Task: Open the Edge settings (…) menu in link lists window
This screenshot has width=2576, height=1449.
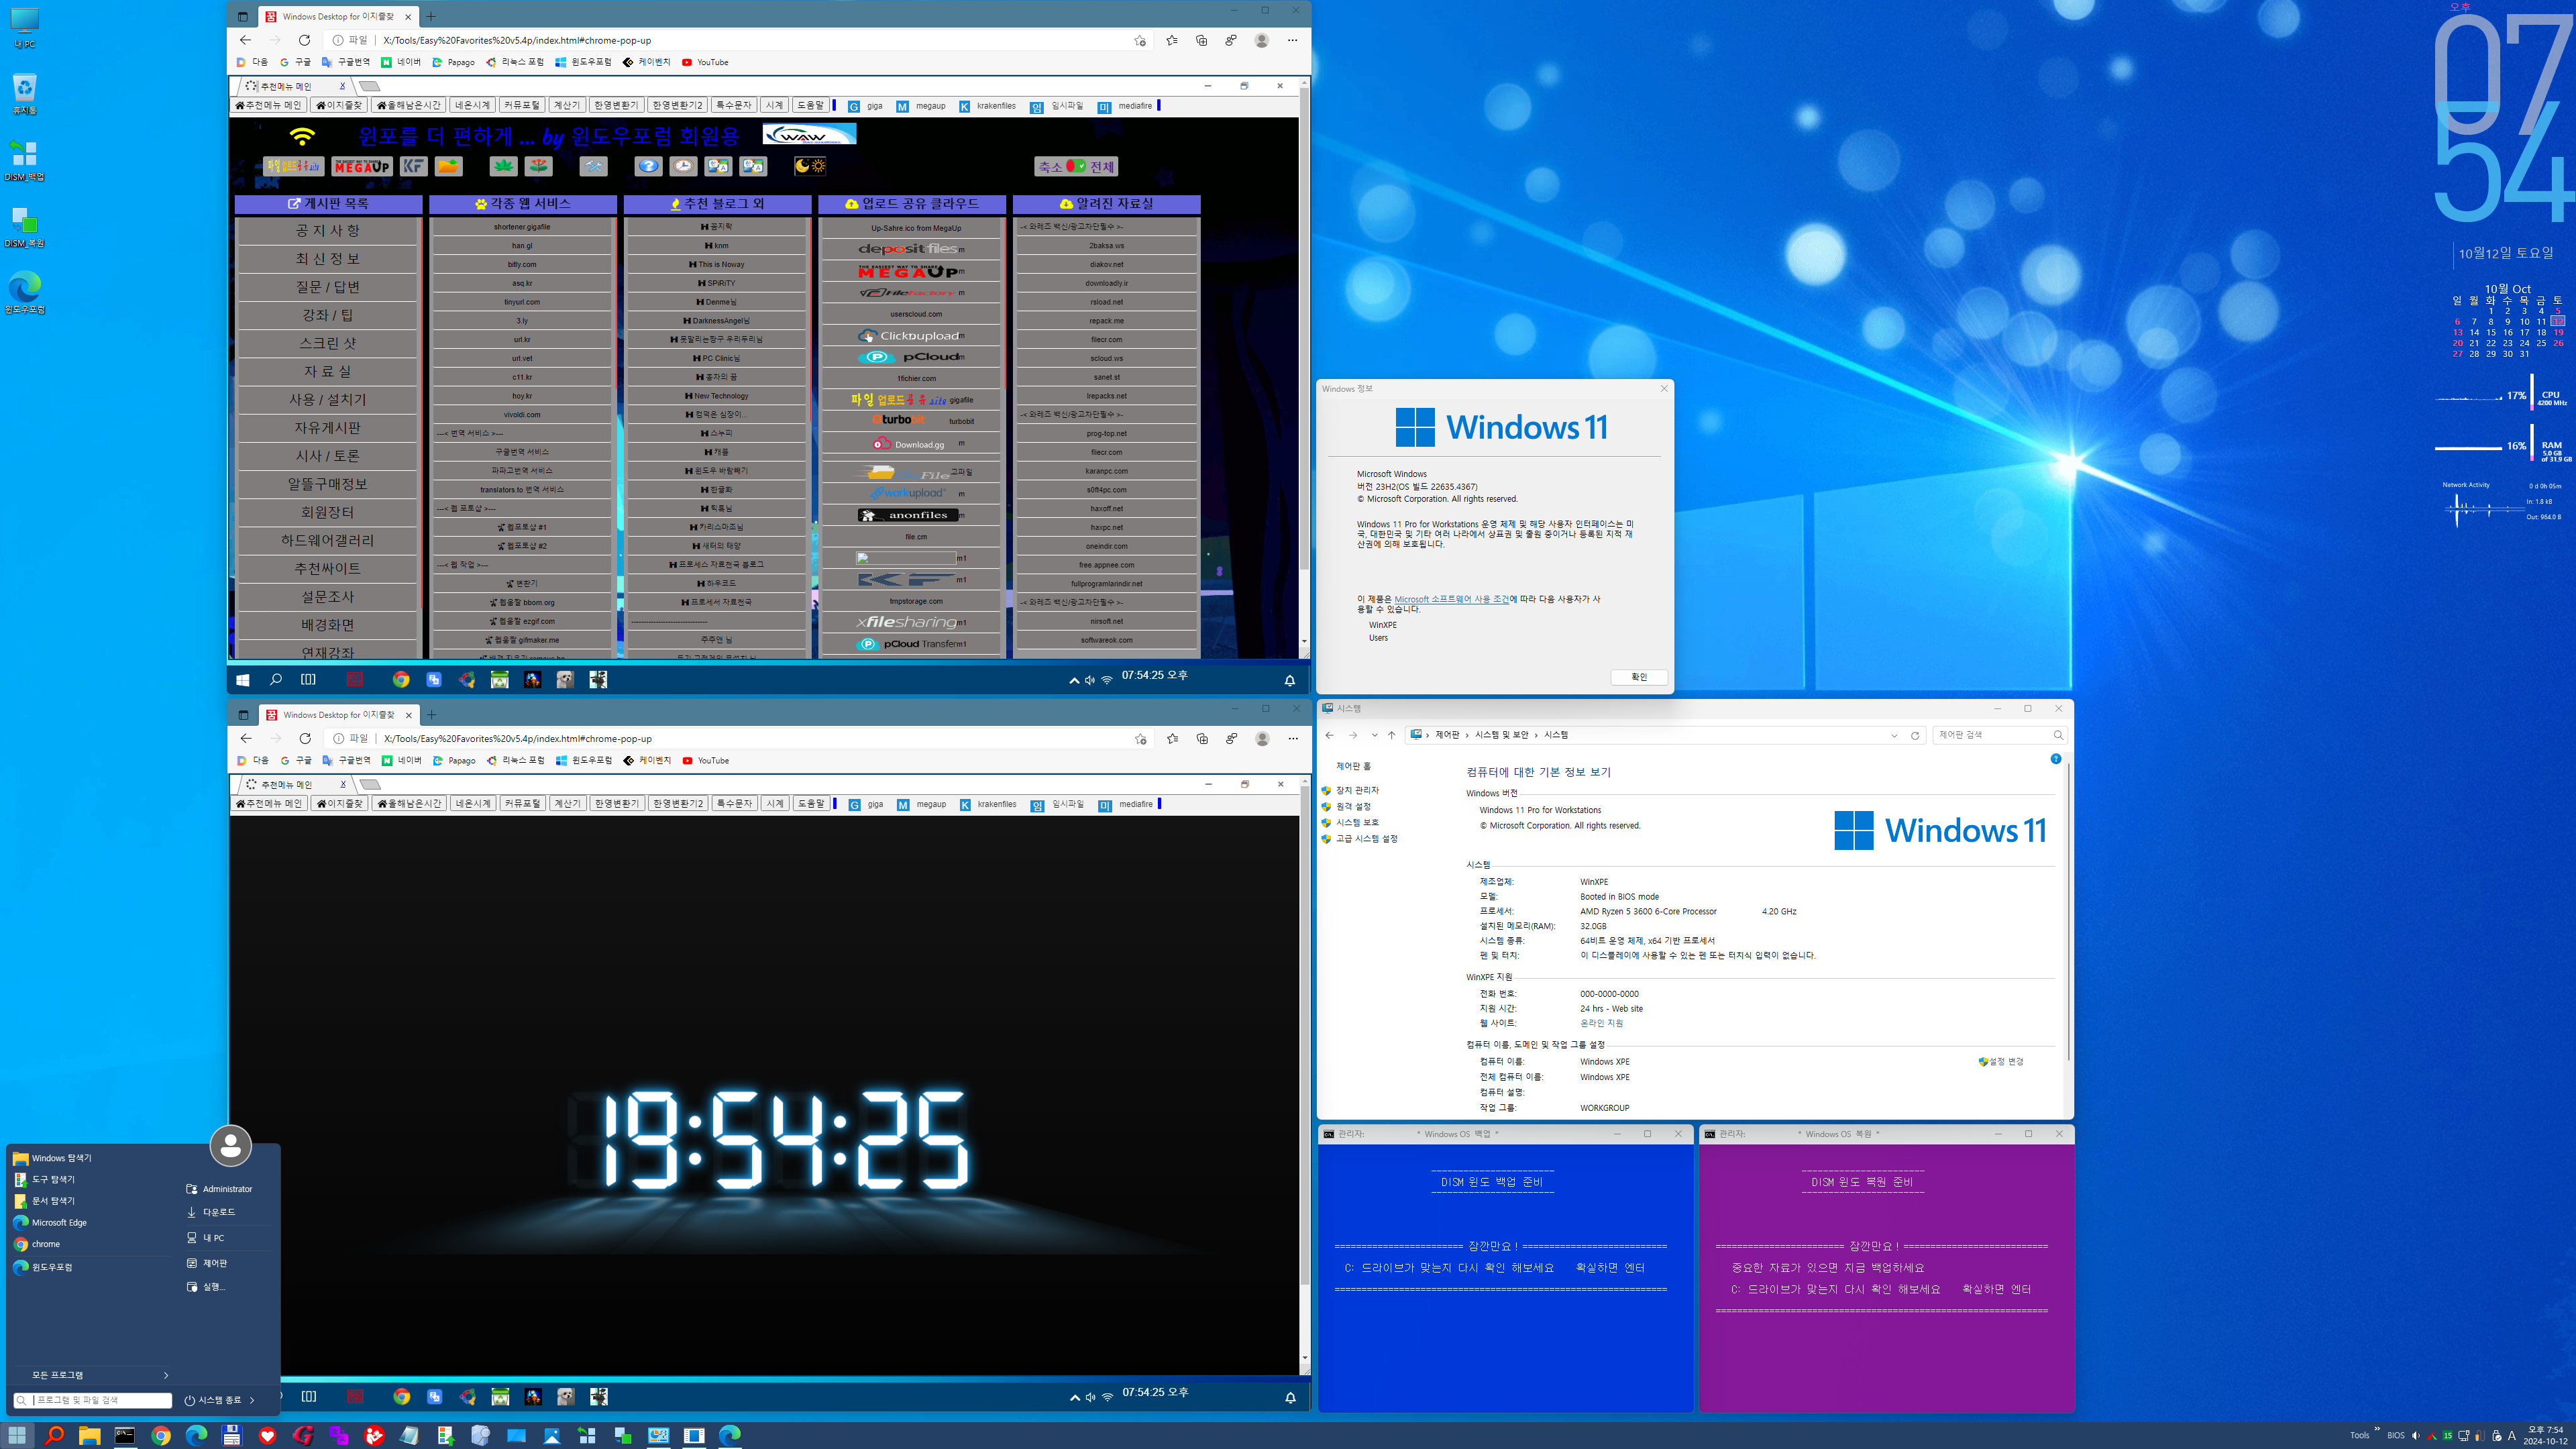Action: pos(1292,40)
